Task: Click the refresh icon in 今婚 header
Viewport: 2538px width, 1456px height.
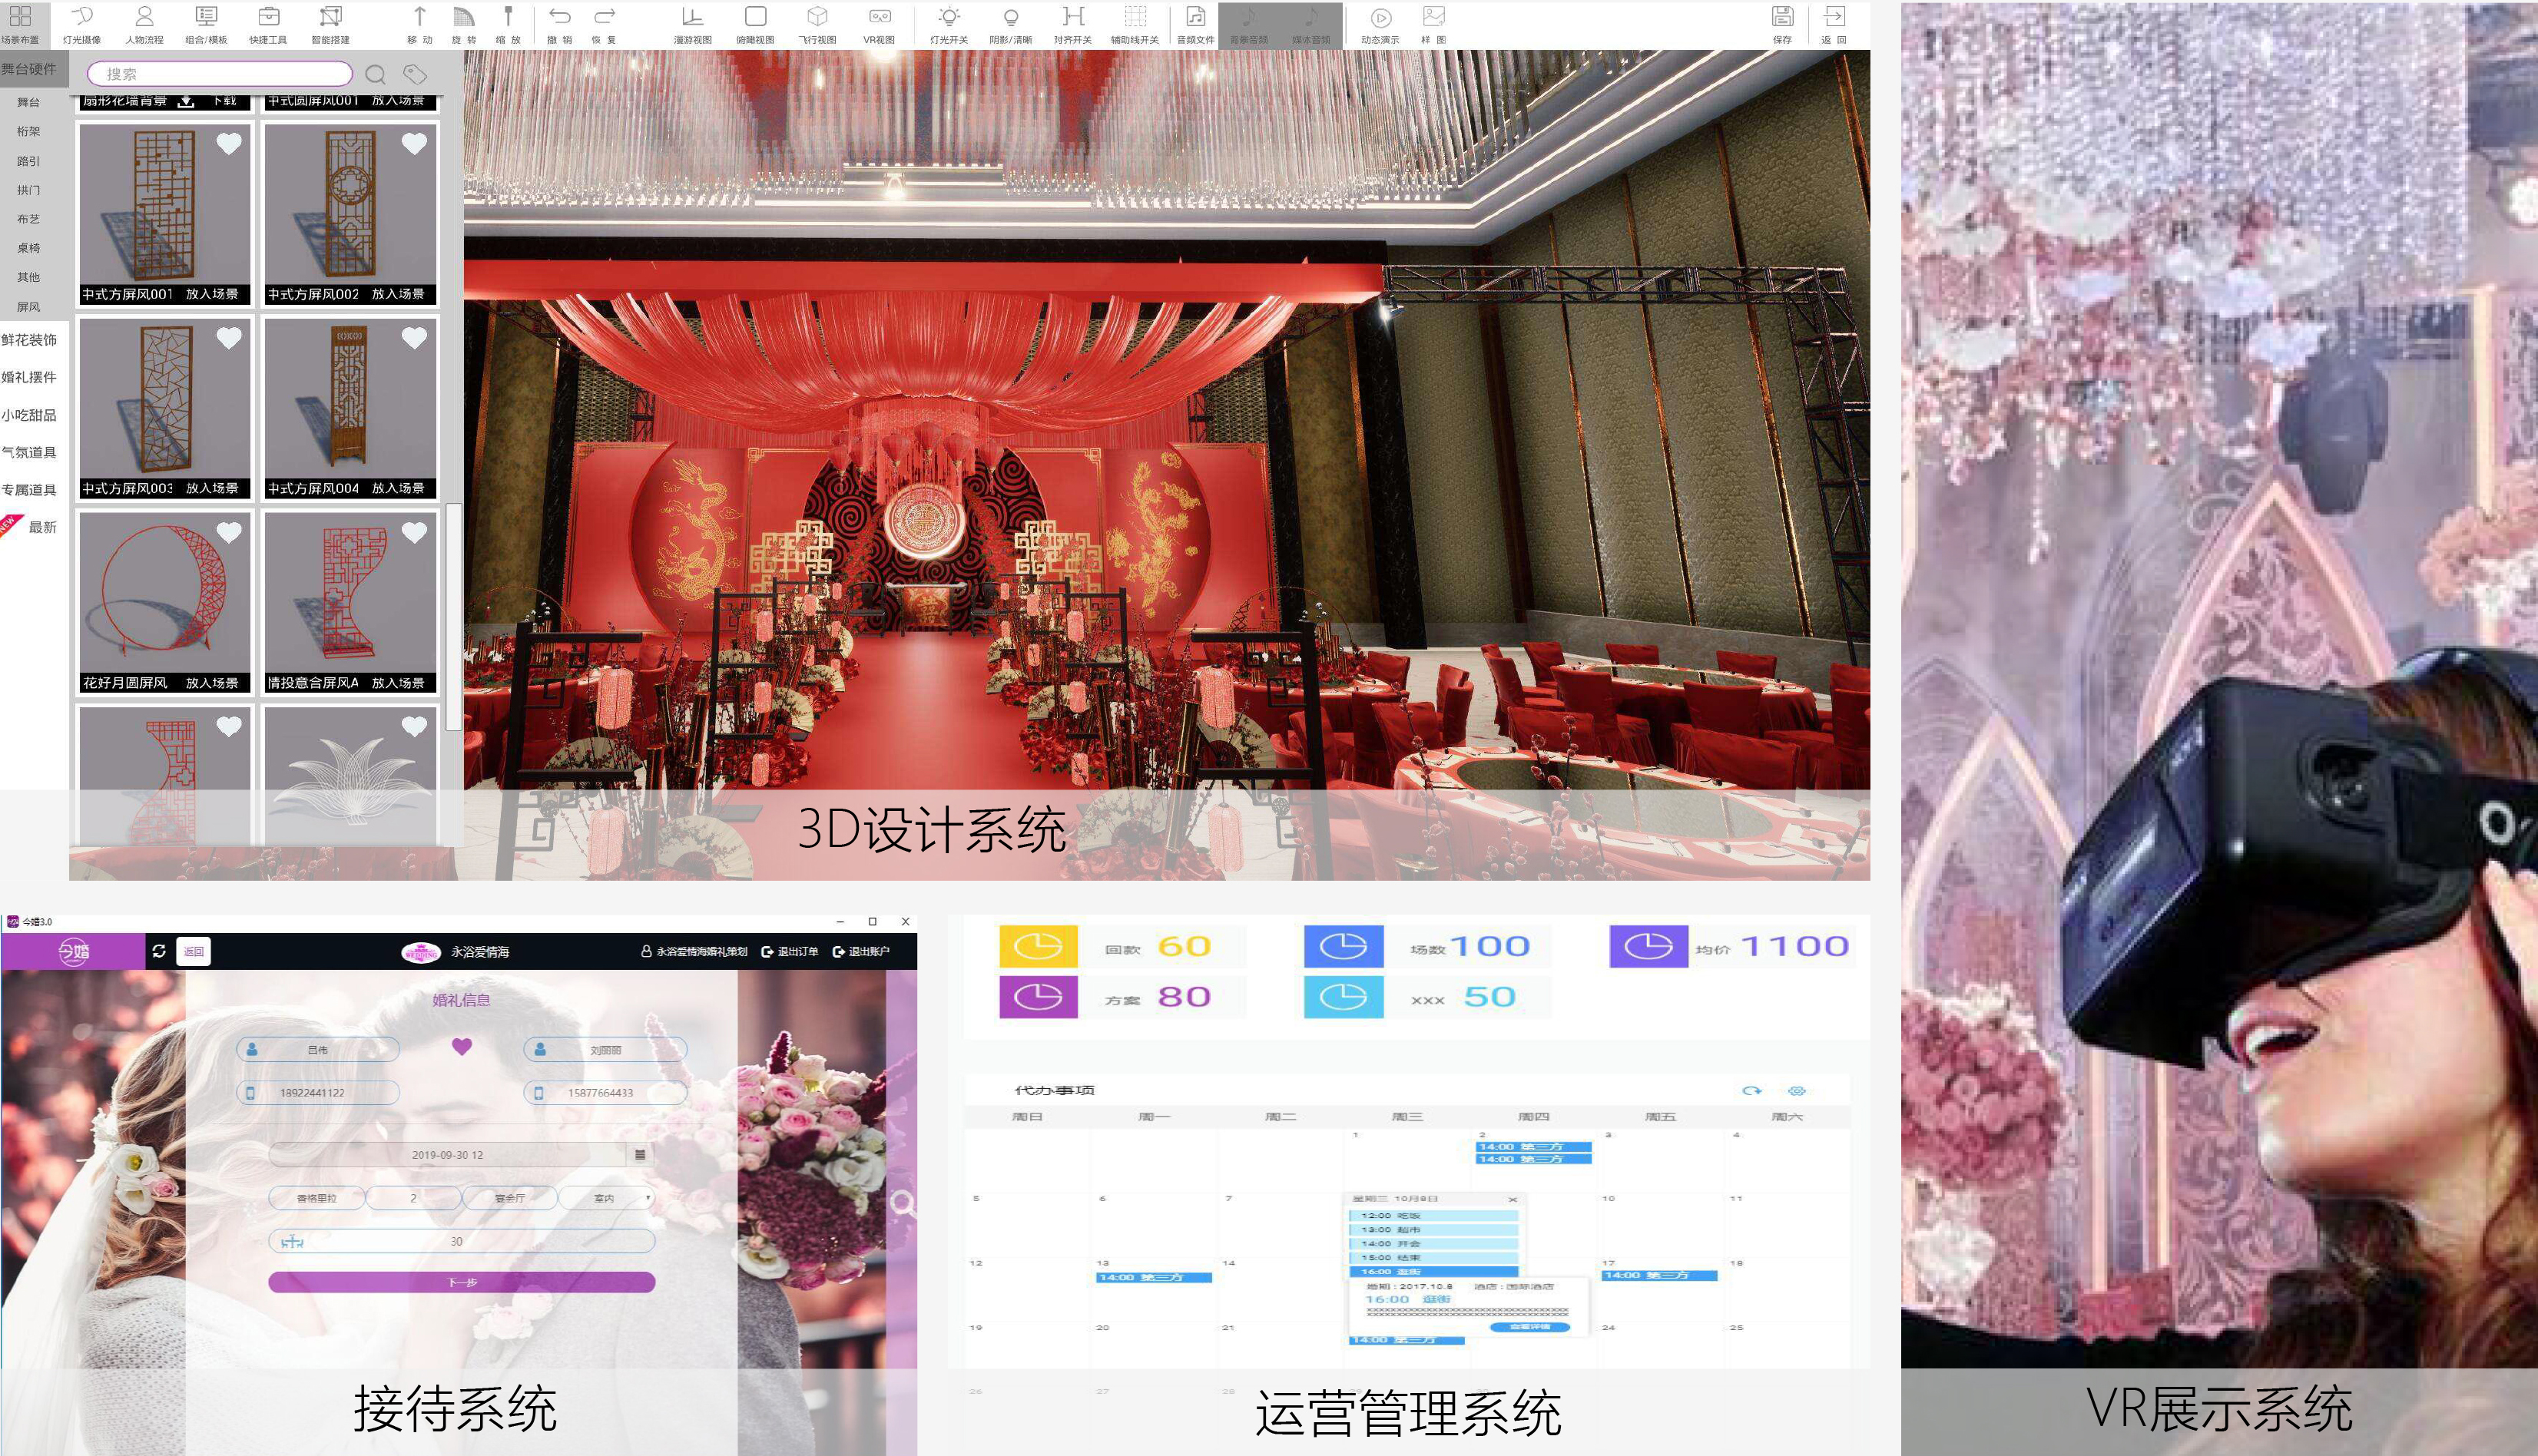Action: pos(159,951)
